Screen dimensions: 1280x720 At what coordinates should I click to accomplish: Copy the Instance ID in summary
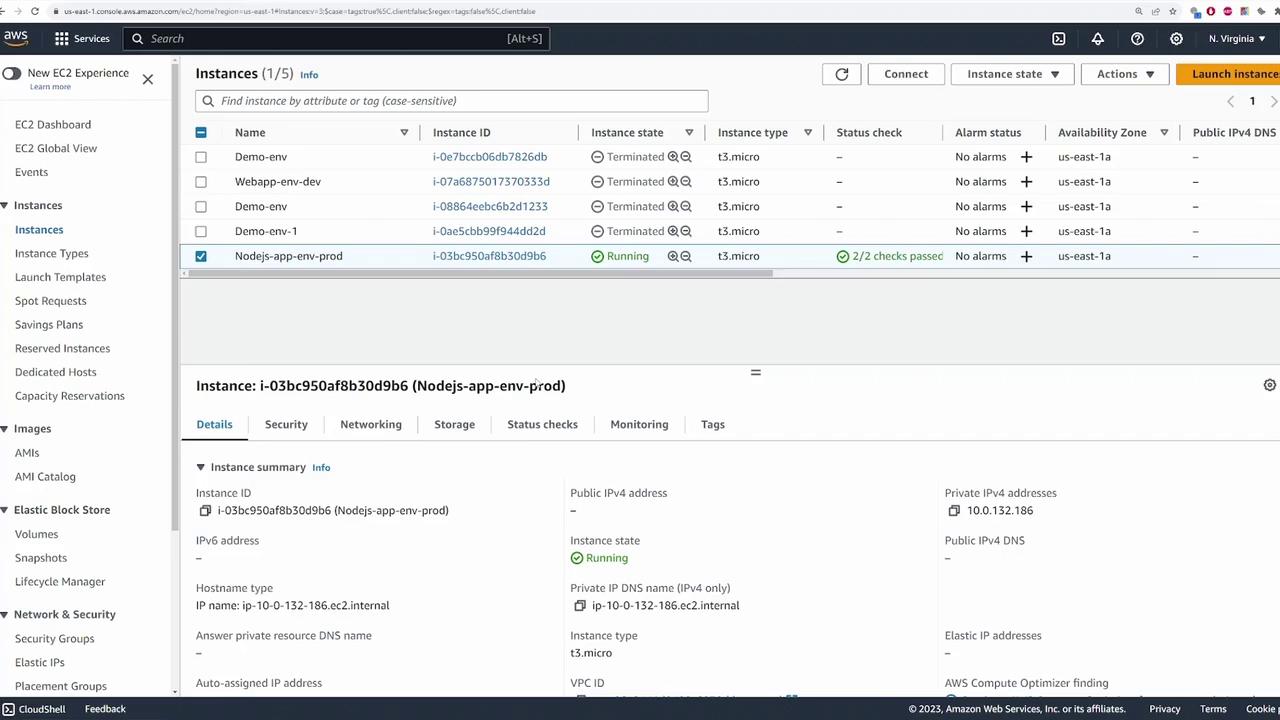point(205,511)
